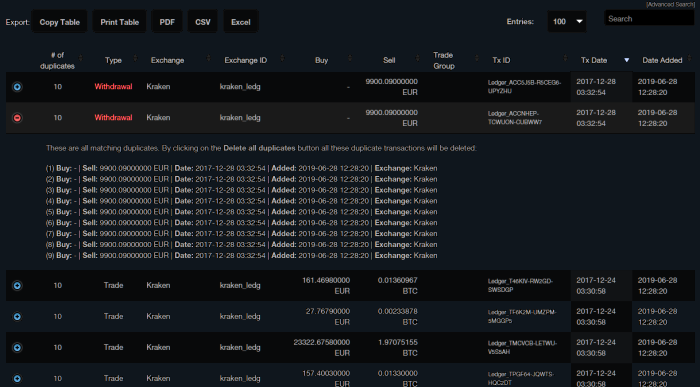Sort by Exchange column header

167,60
